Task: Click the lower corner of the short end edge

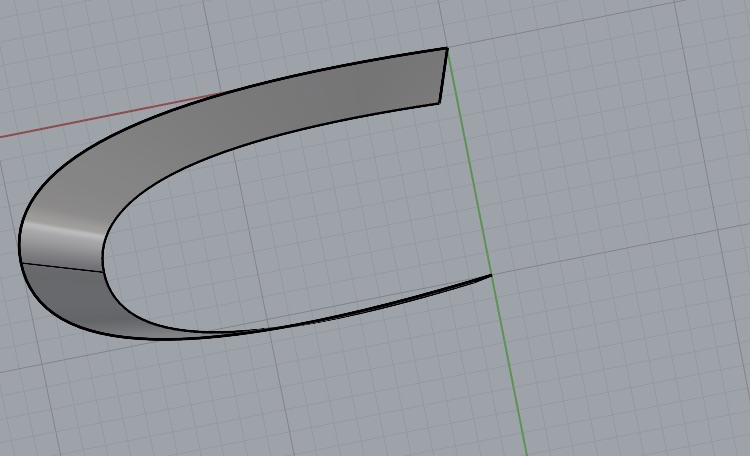Action: (x=439, y=102)
